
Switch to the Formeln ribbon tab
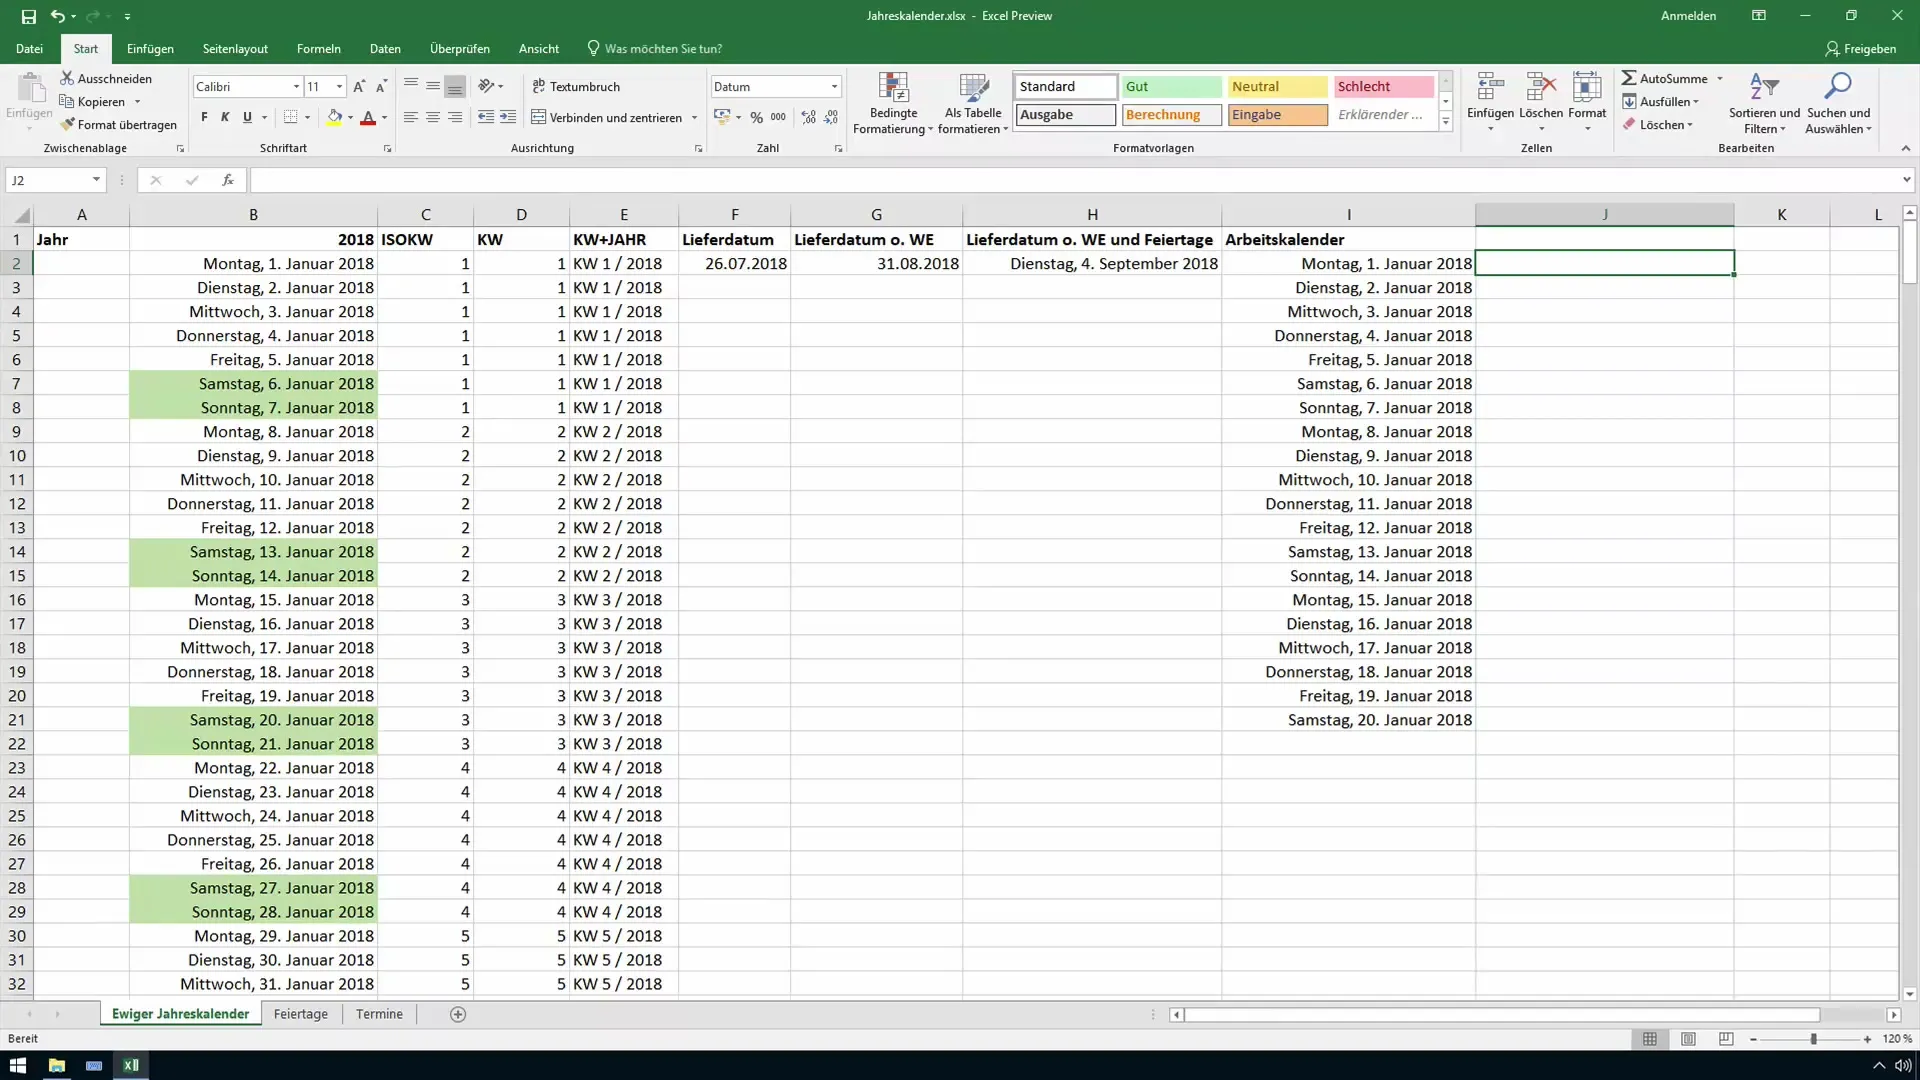coord(318,48)
